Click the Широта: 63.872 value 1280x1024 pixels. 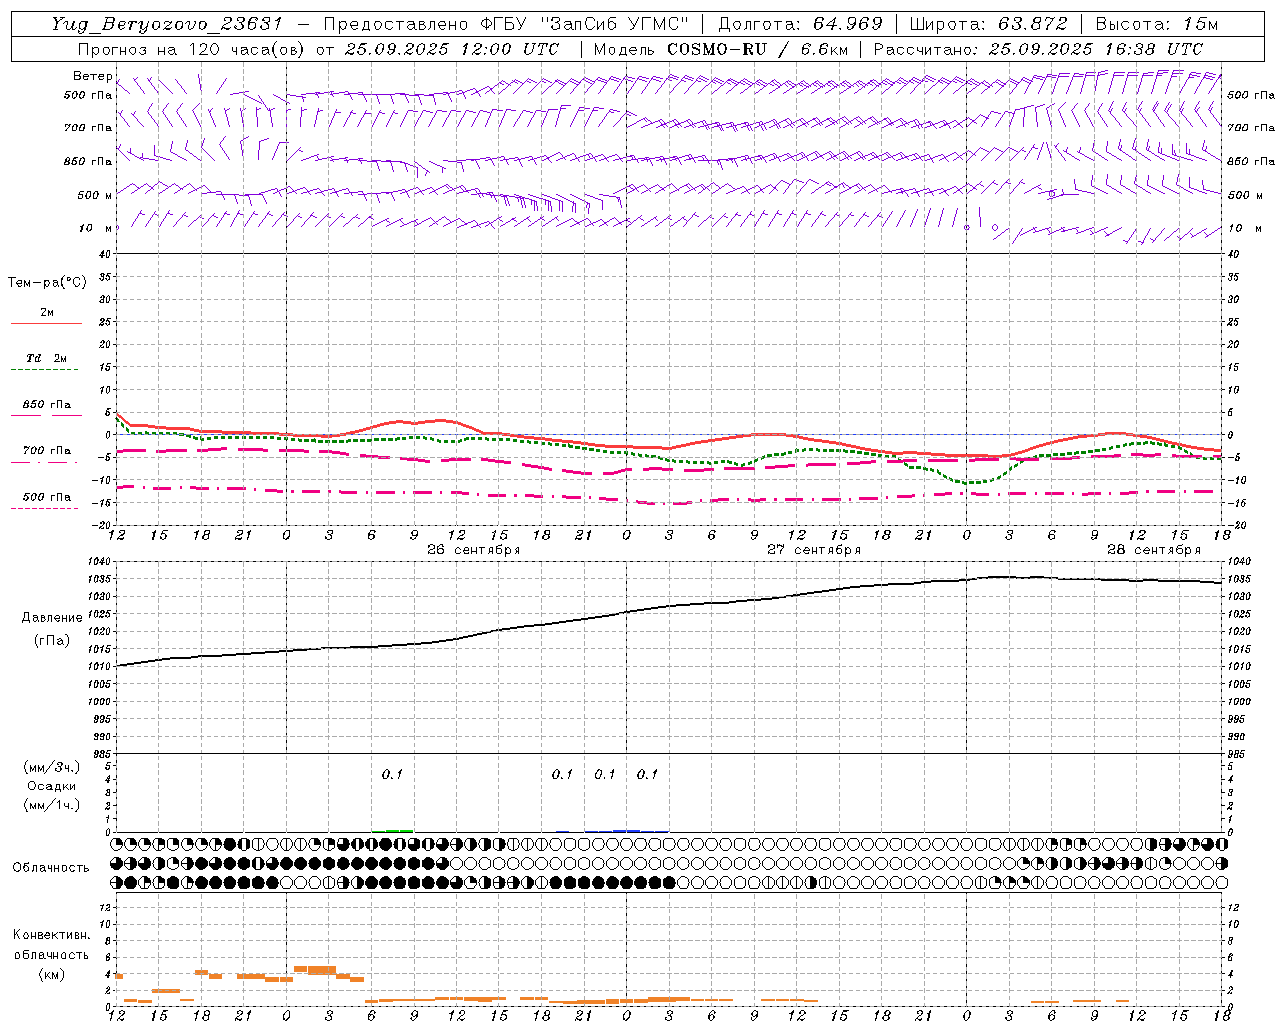(989, 24)
